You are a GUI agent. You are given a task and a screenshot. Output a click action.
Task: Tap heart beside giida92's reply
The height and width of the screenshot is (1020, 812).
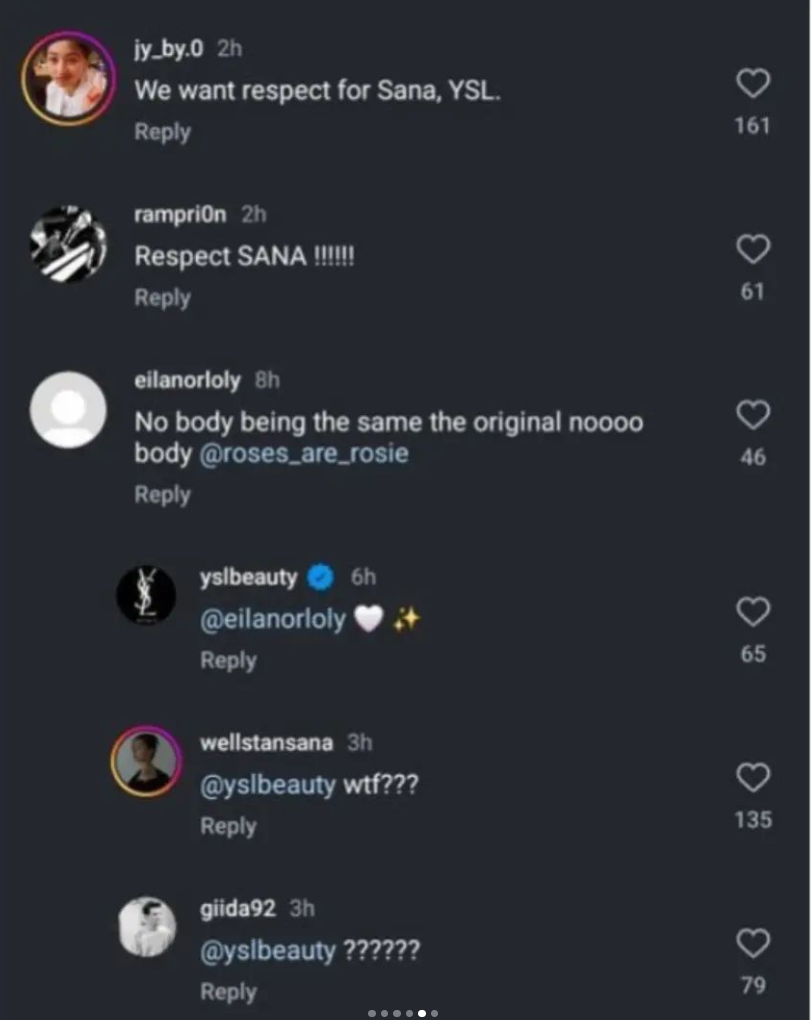coord(752,943)
